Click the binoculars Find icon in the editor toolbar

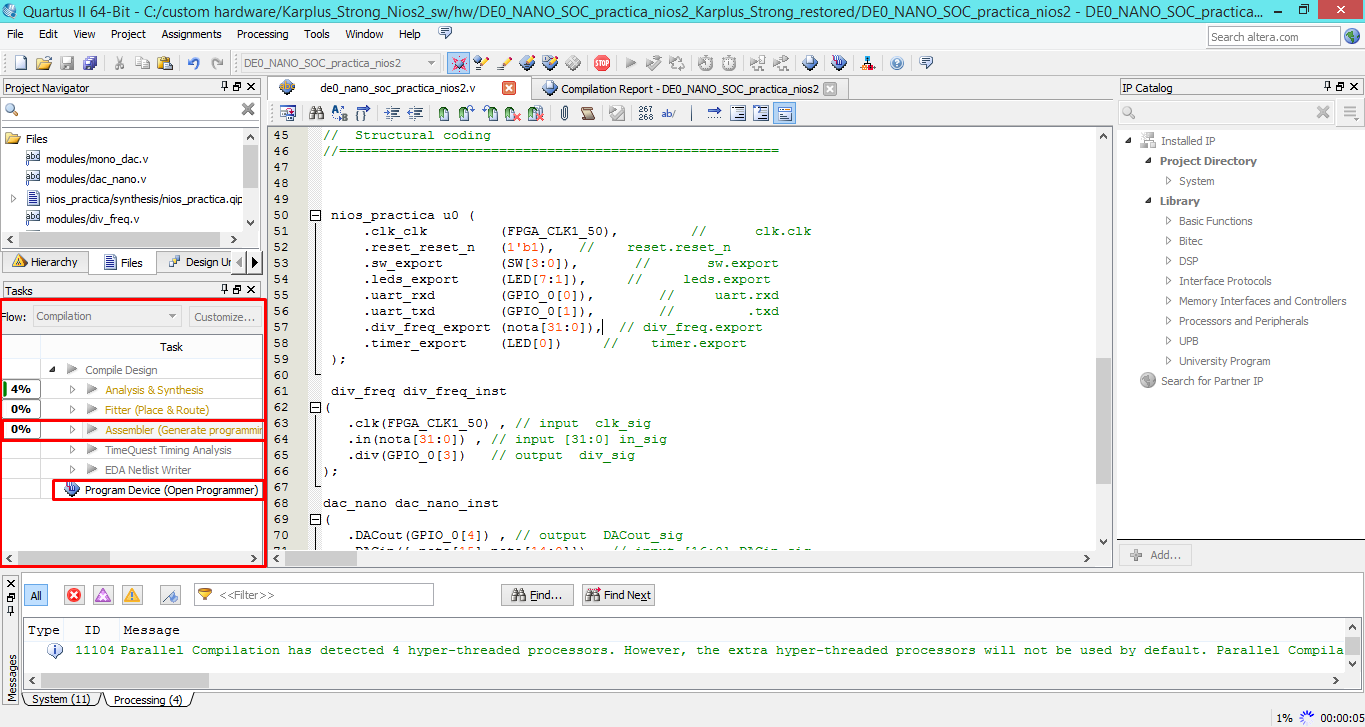click(317, 113)
